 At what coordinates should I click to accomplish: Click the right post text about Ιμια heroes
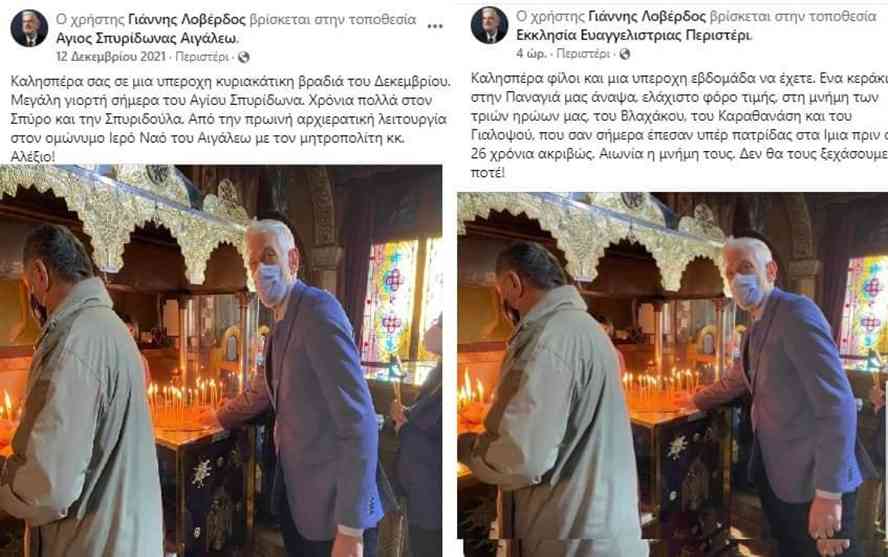(679, 125)
